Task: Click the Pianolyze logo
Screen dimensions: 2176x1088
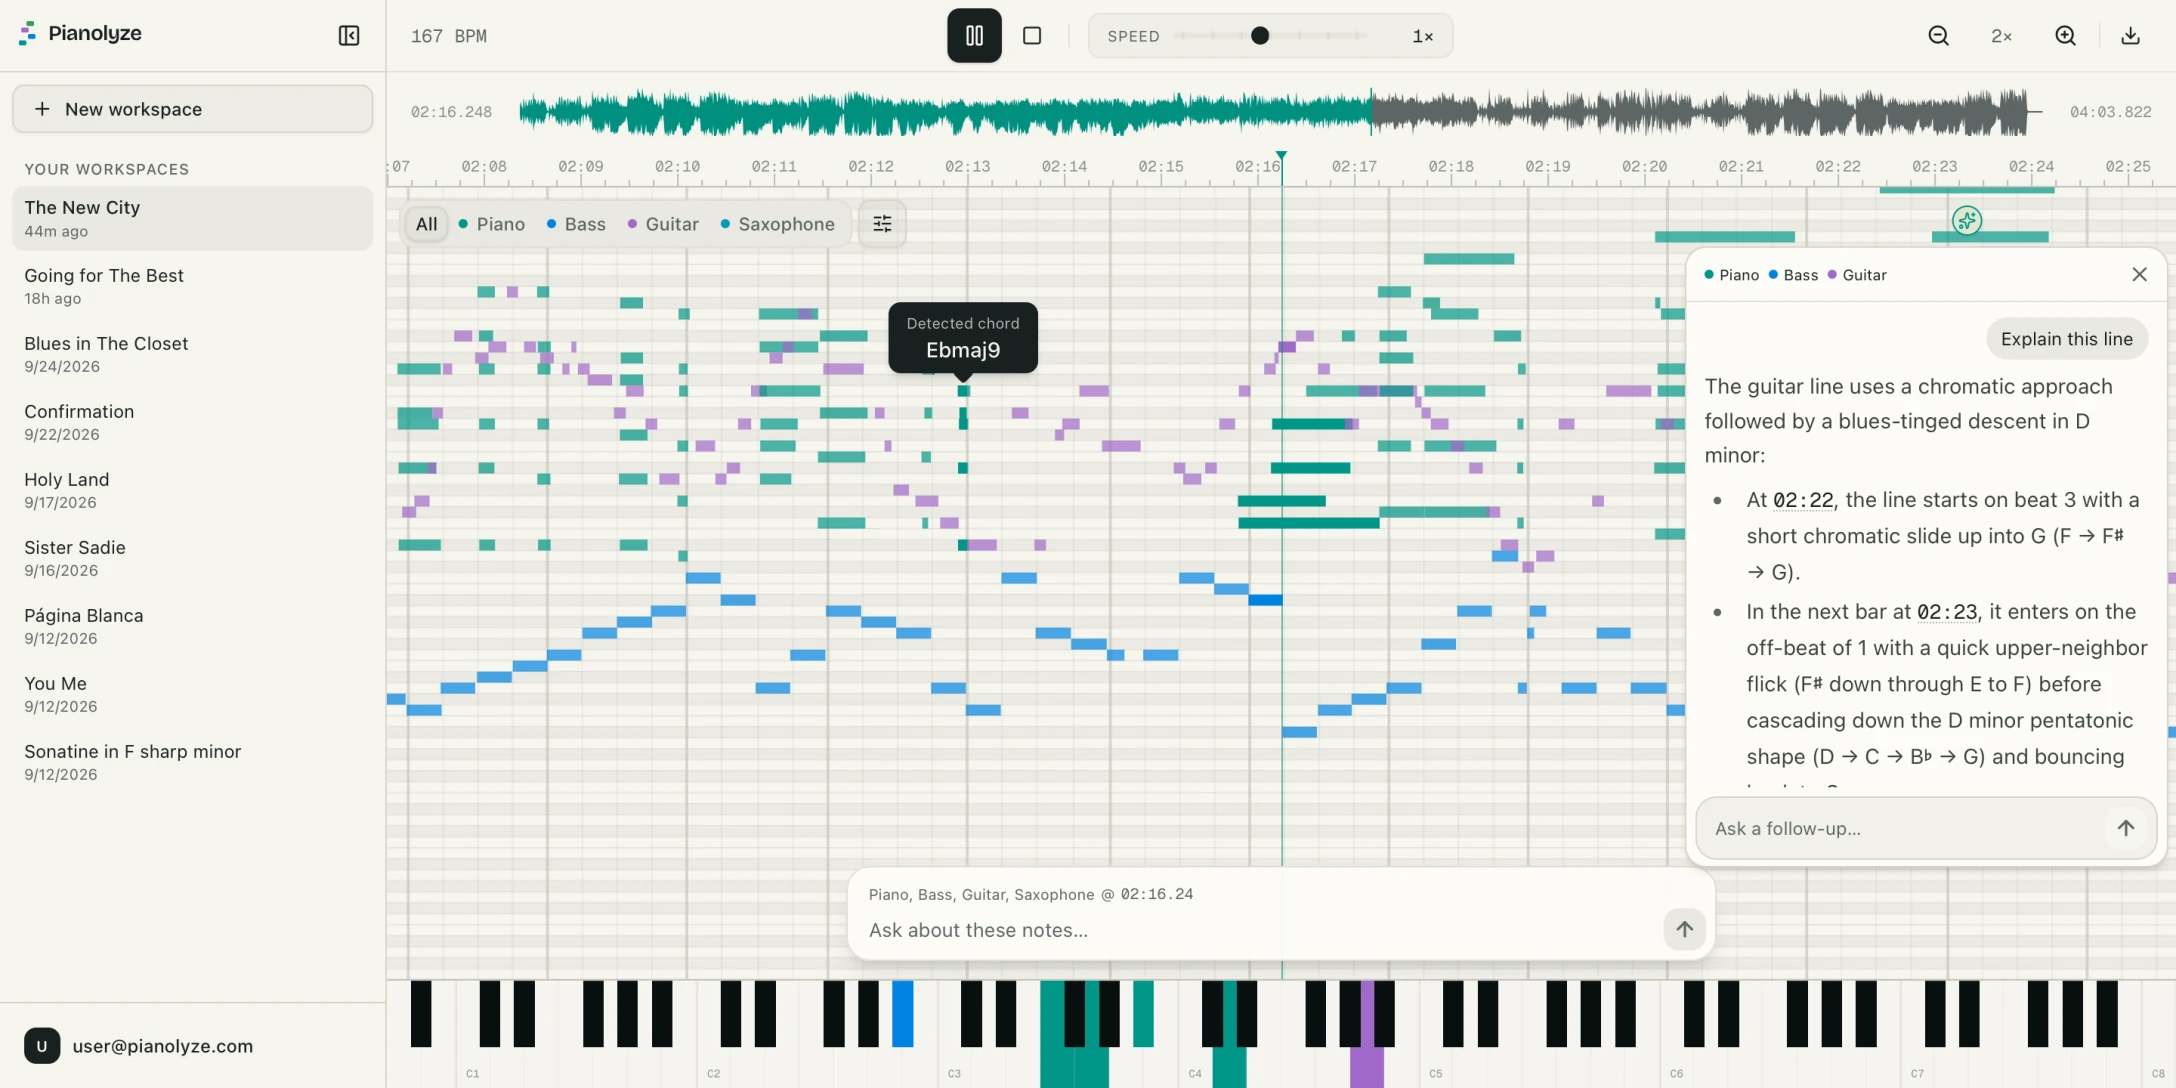Action: (80, 33)
